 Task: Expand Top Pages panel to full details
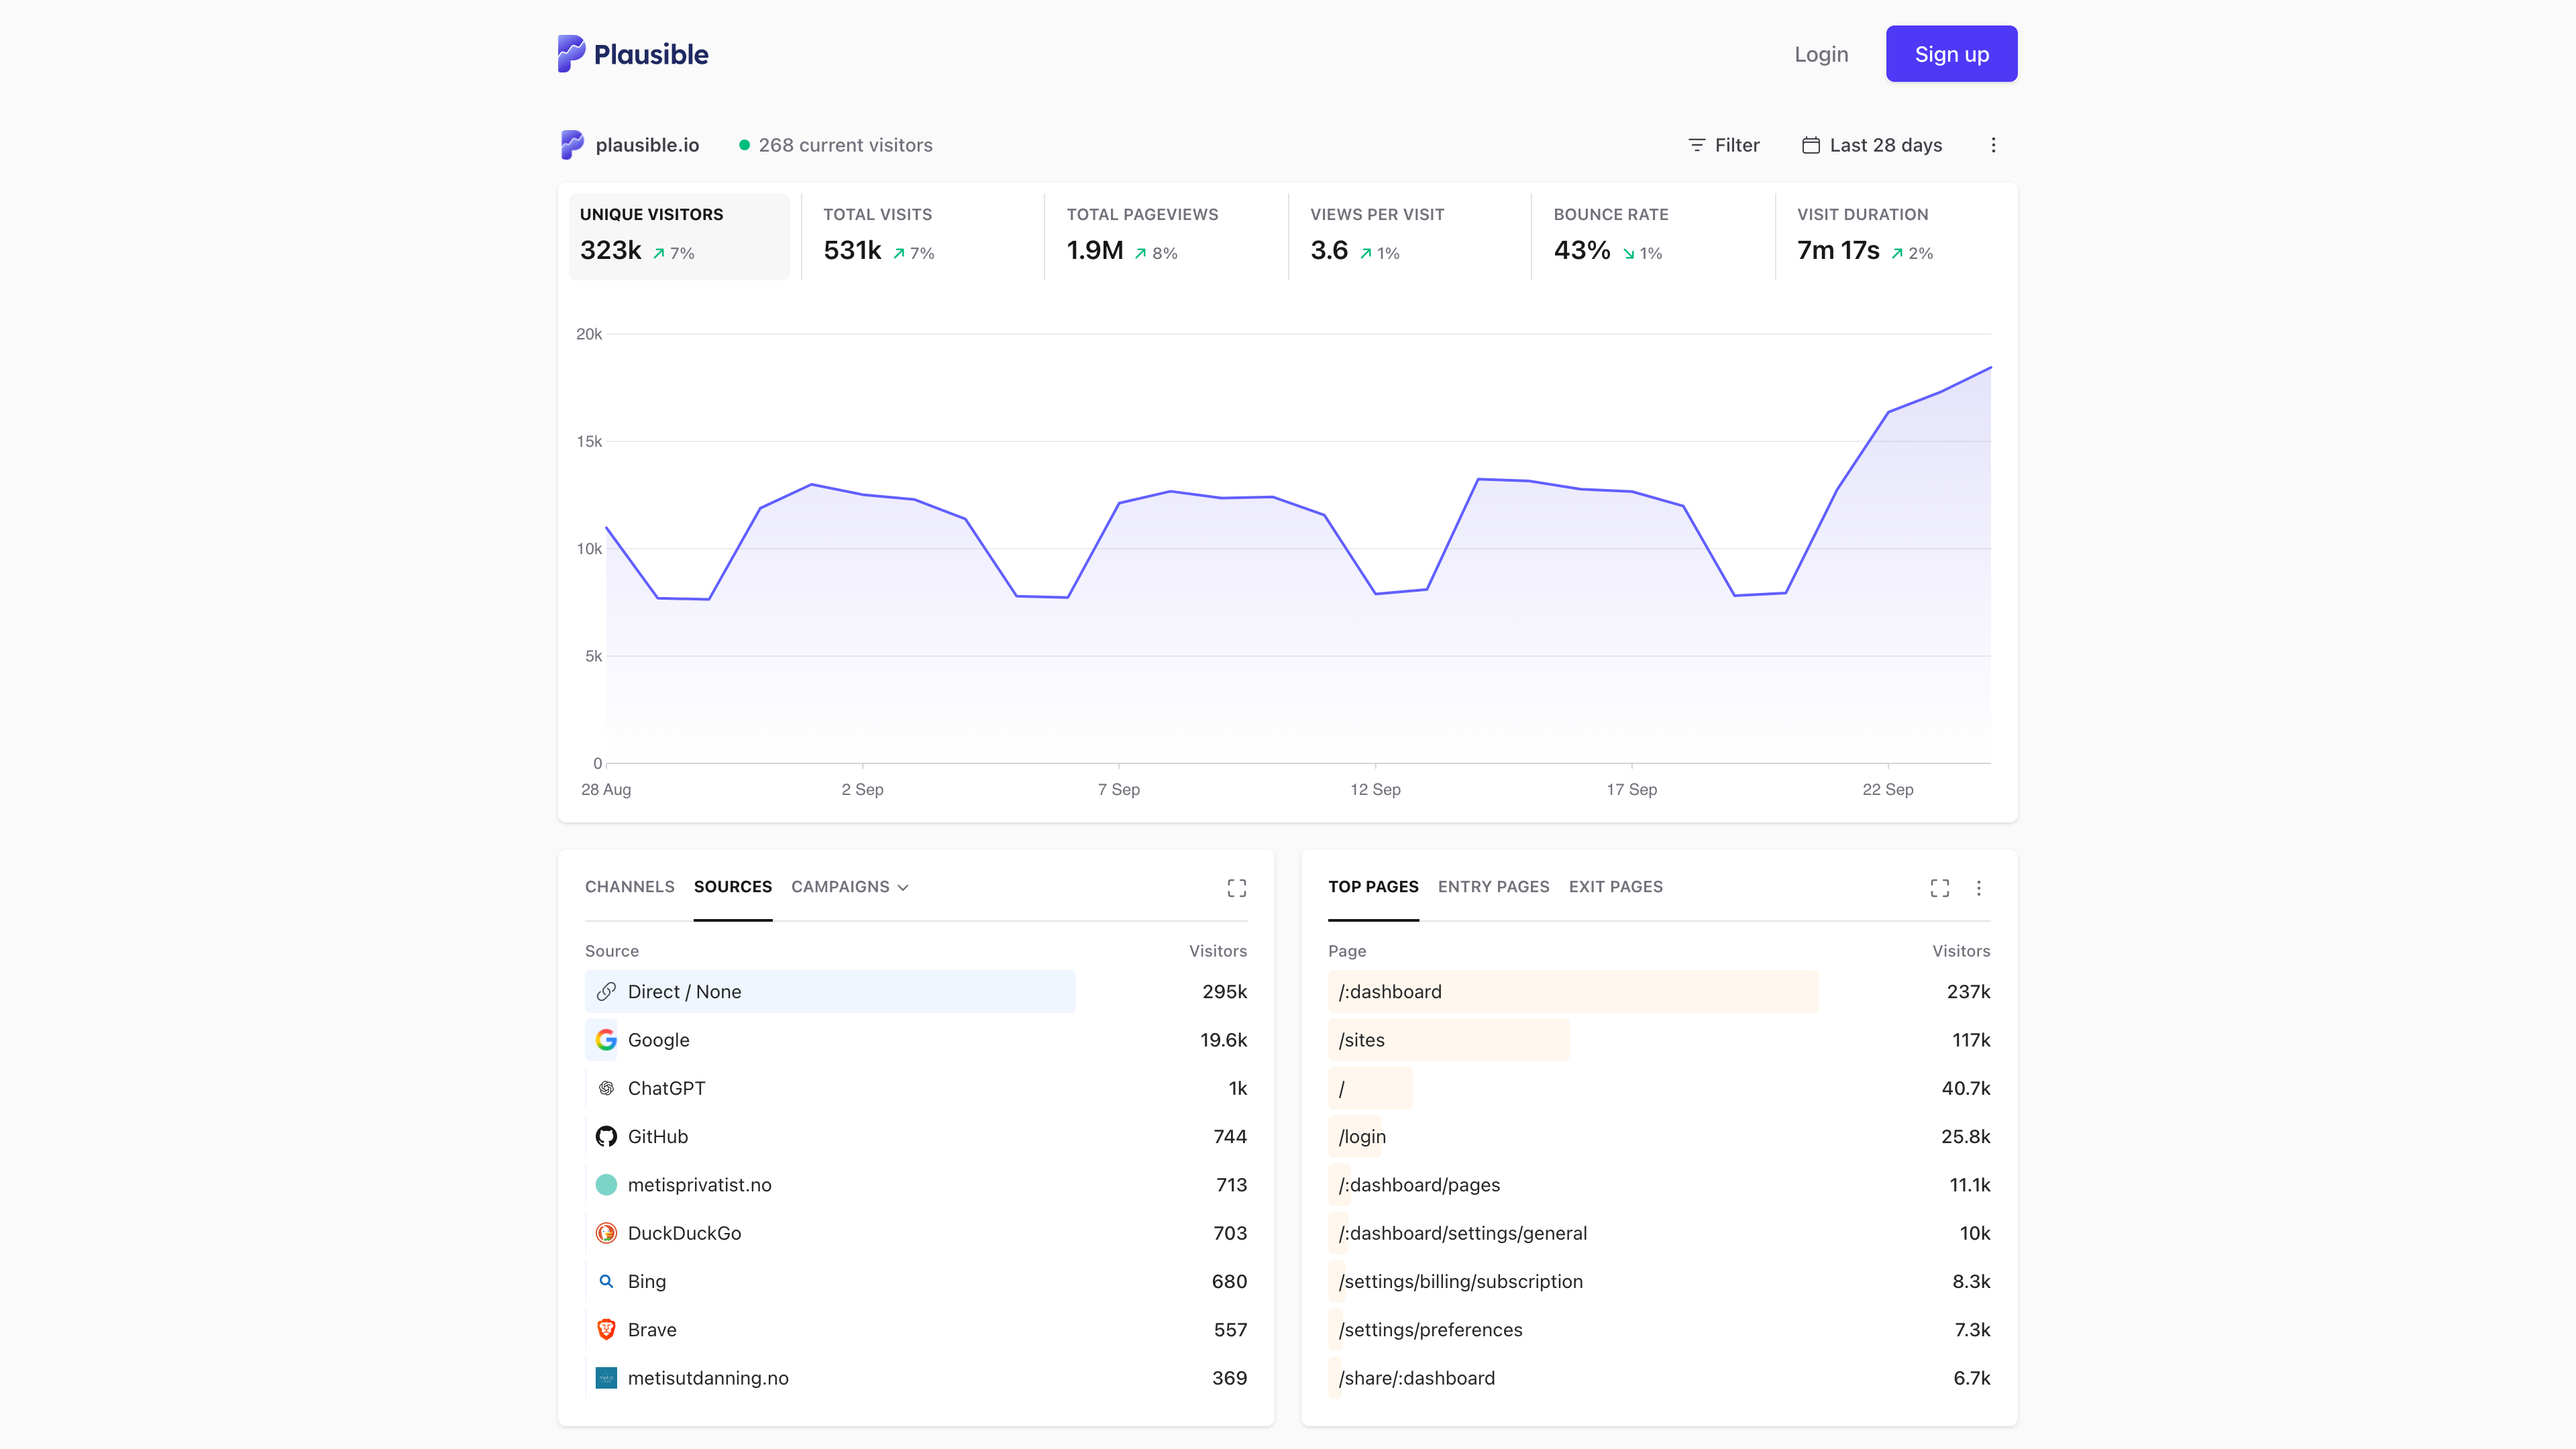1940,888
